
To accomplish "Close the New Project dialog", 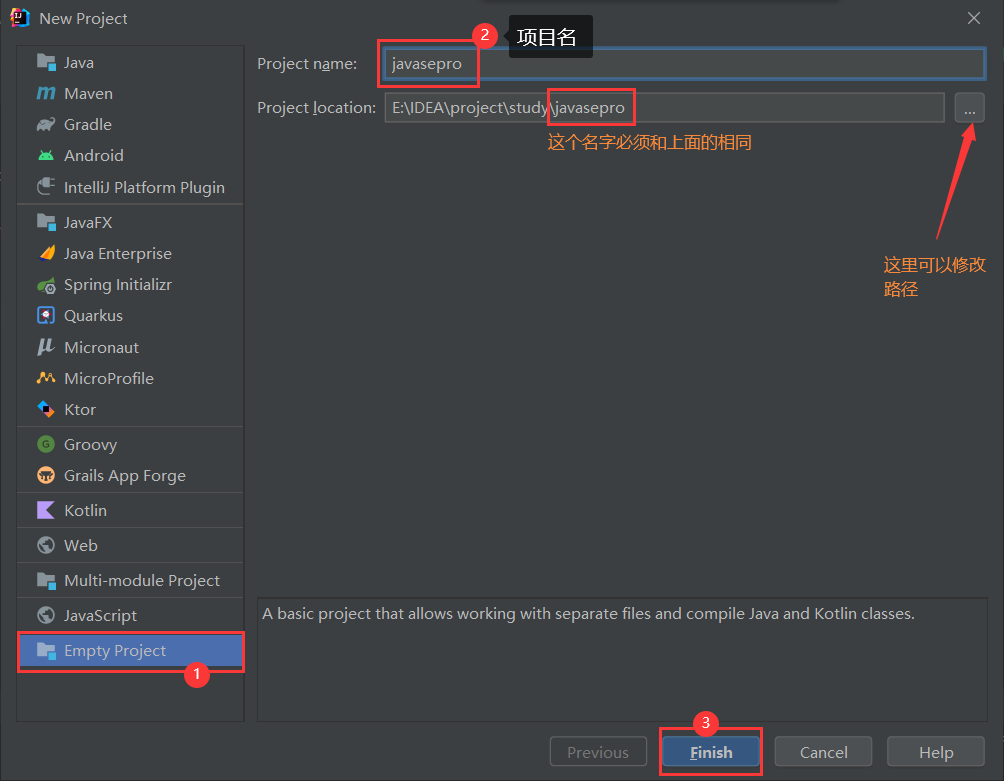I will click(974, 18).
